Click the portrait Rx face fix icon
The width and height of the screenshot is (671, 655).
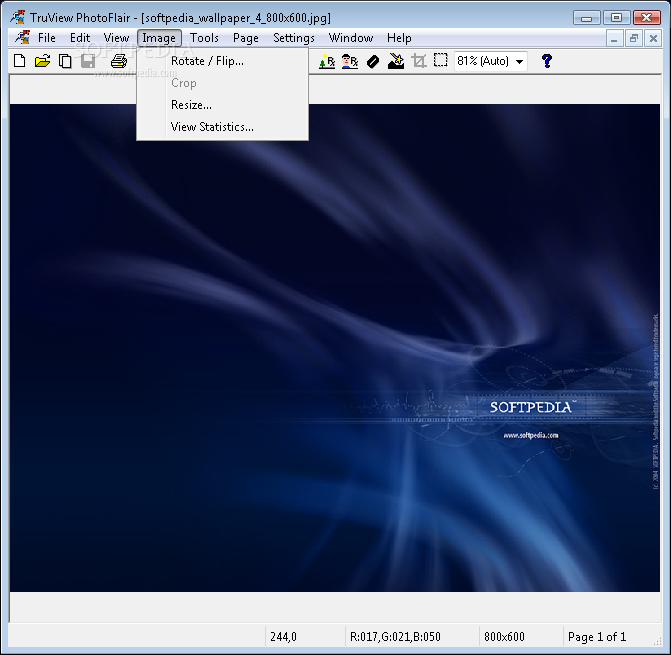tap(350, 61)
